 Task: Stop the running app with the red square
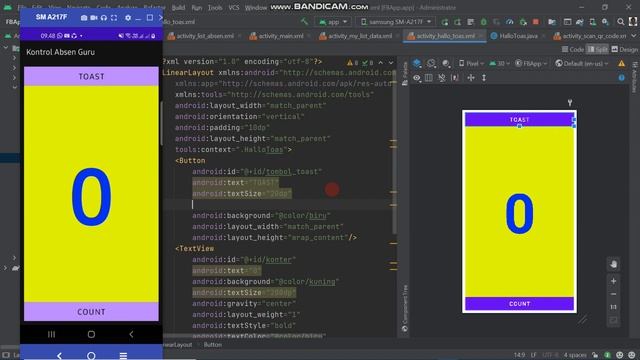coord(536,22)
